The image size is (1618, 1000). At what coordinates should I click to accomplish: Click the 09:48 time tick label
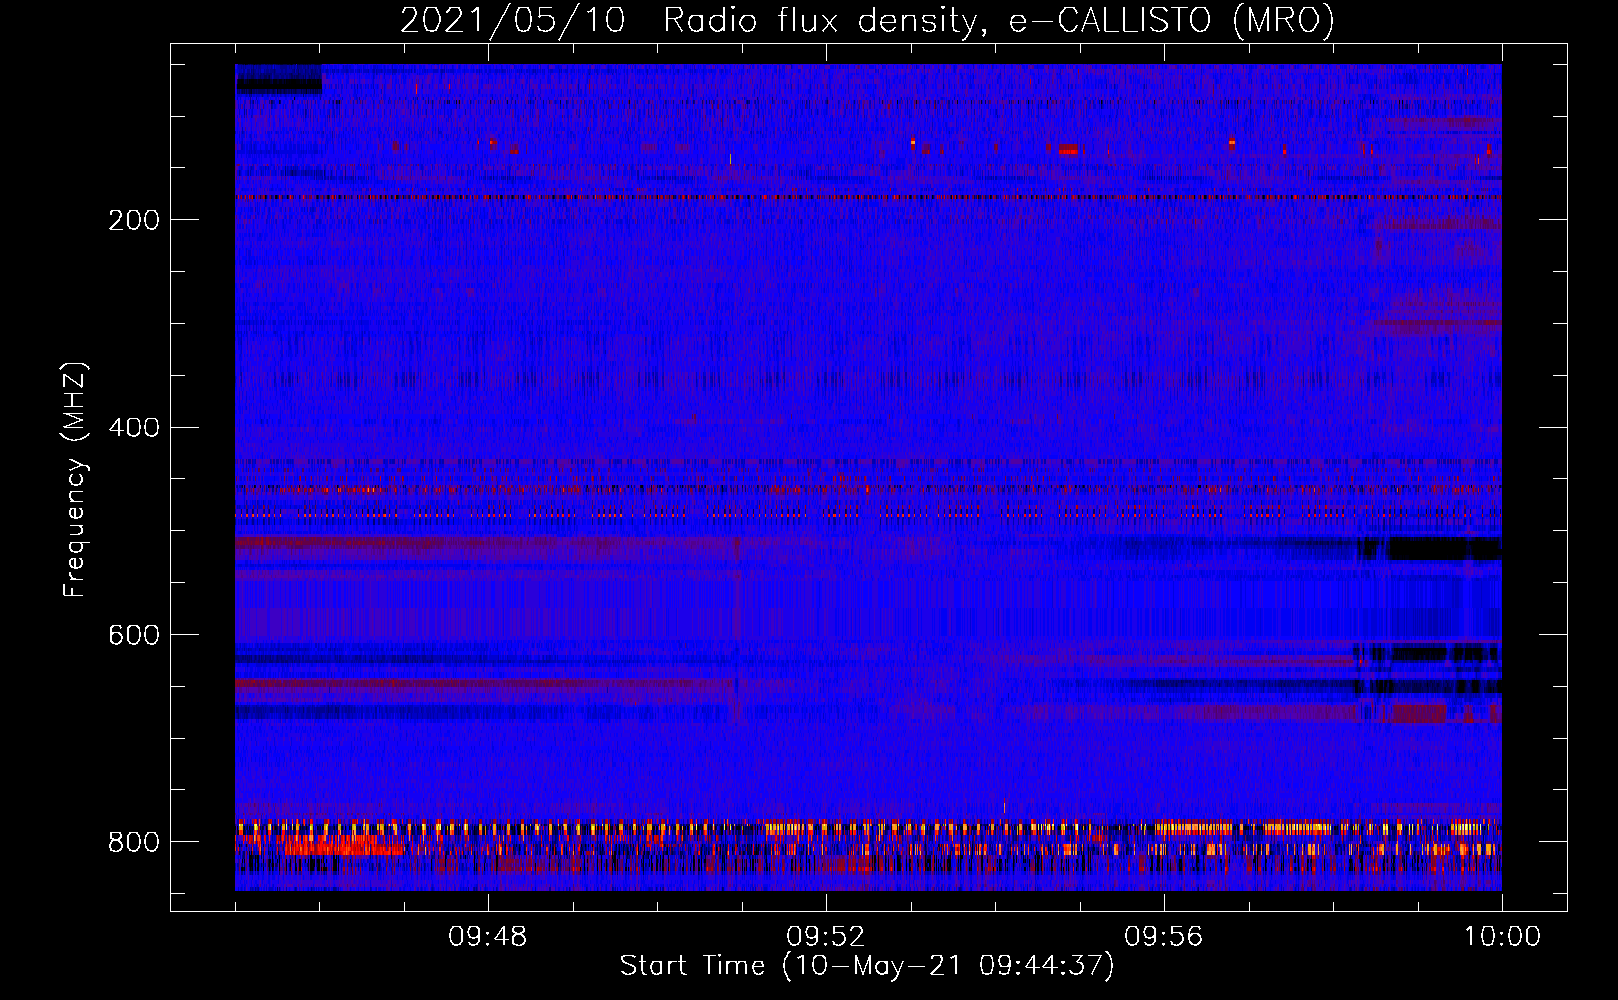(x=488, y=937)
